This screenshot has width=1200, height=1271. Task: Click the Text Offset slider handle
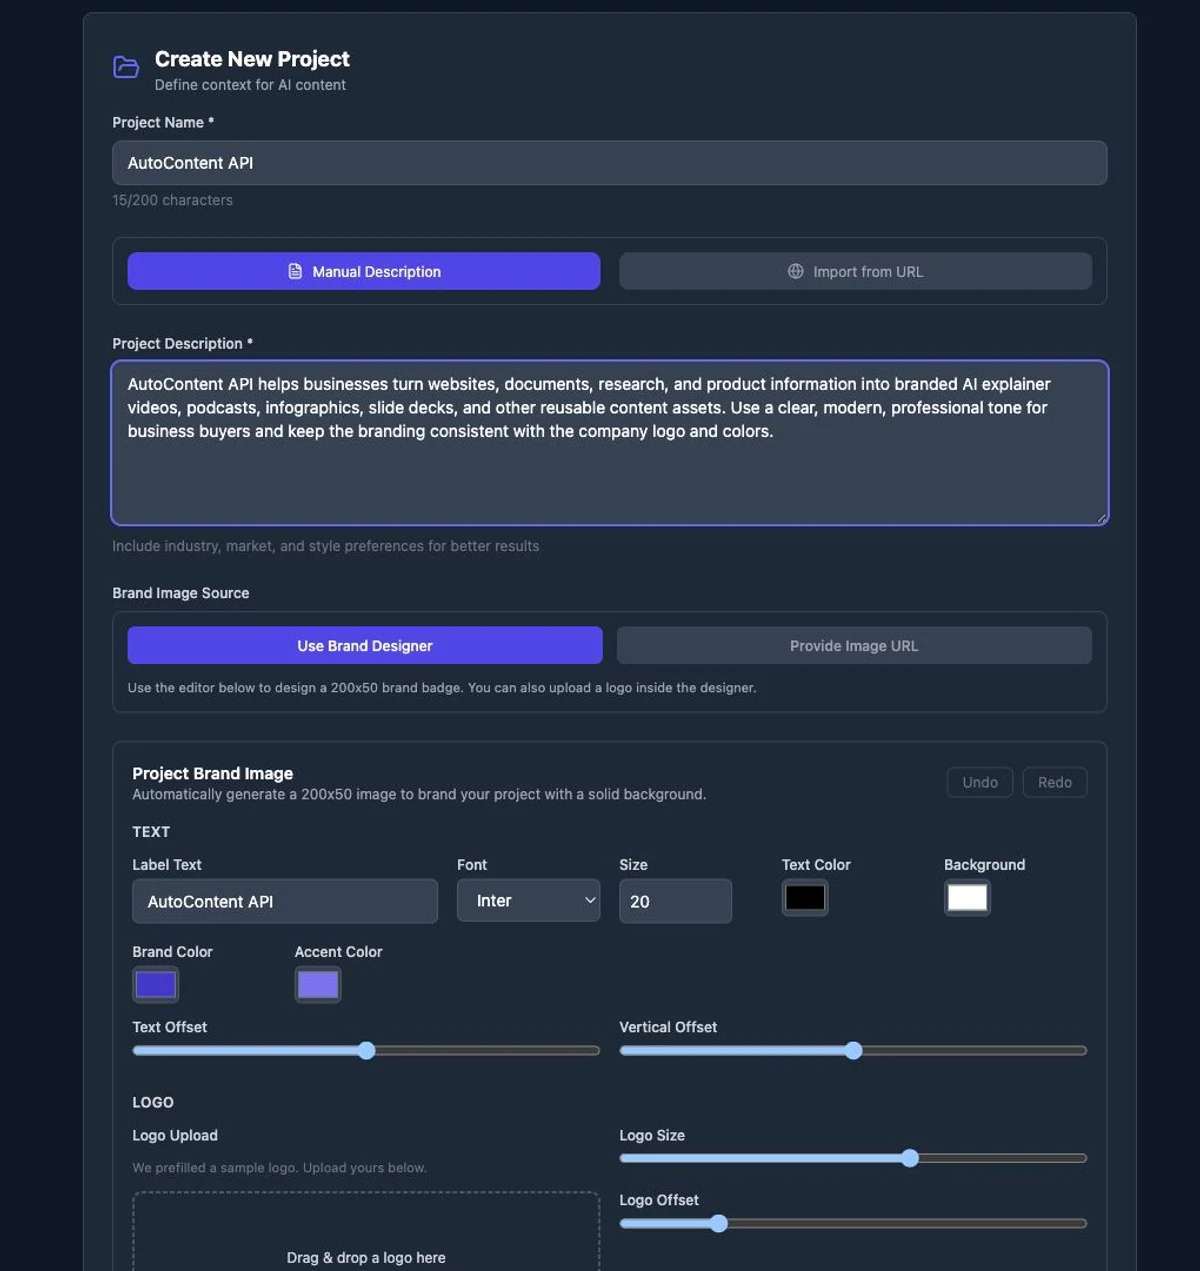point(367,1050)
